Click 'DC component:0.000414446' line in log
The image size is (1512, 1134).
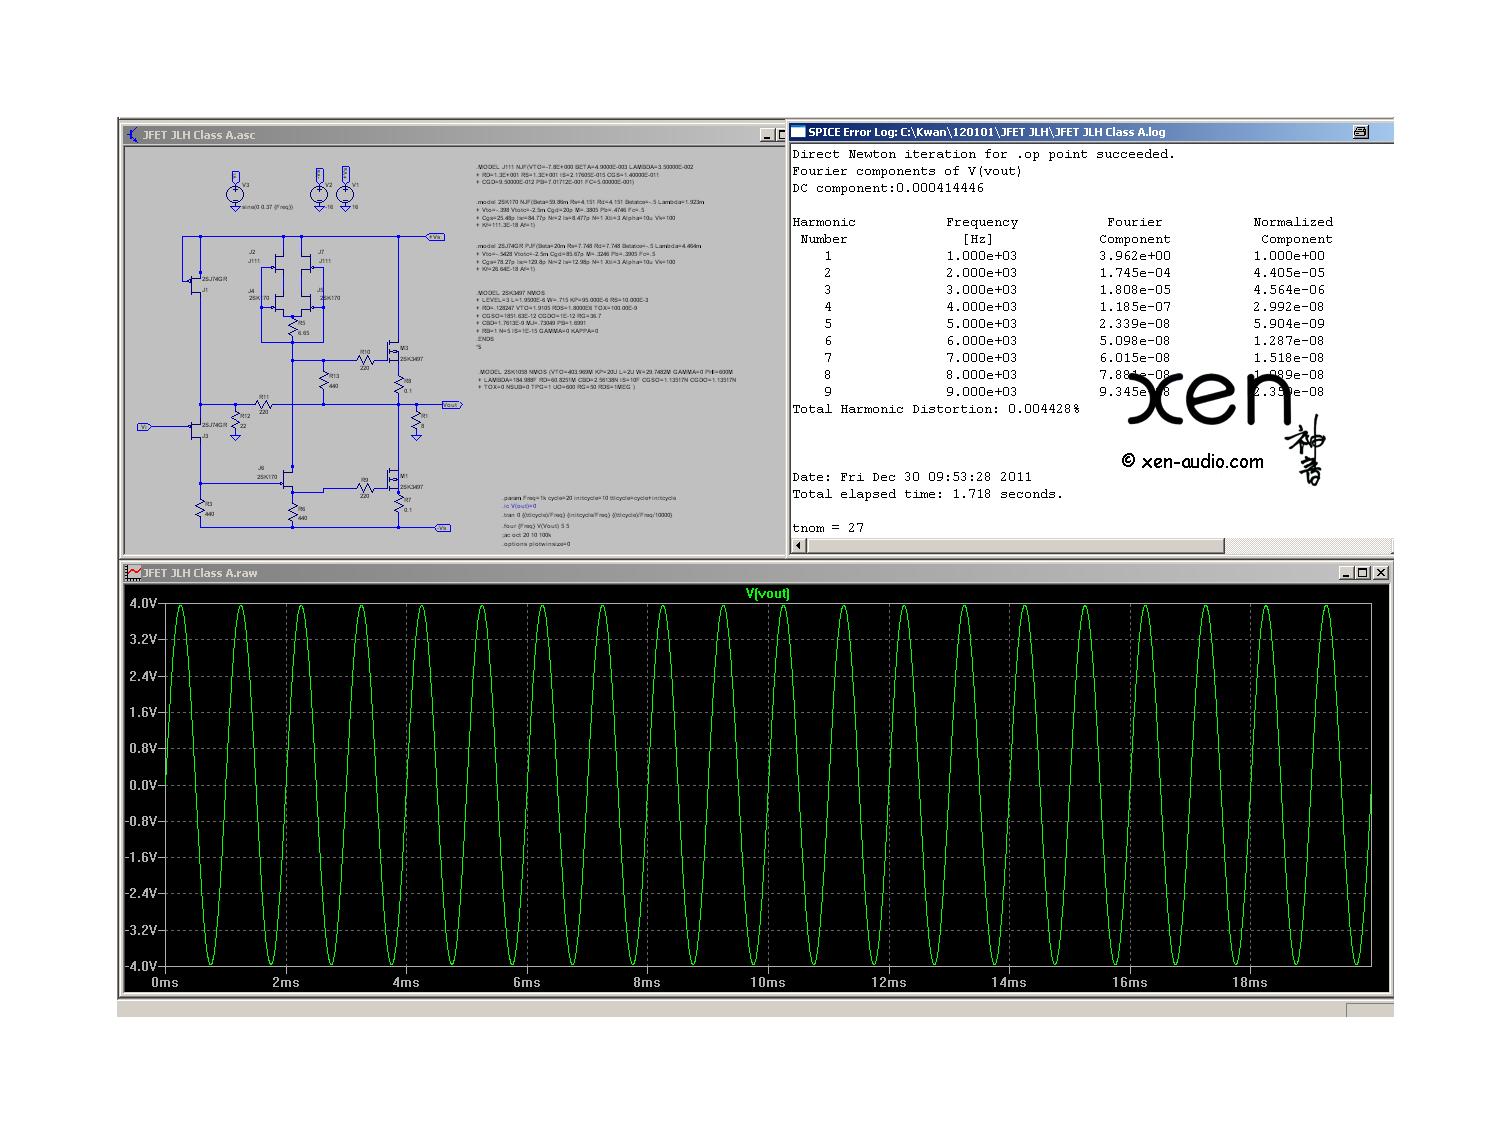(x=888, y=188)
